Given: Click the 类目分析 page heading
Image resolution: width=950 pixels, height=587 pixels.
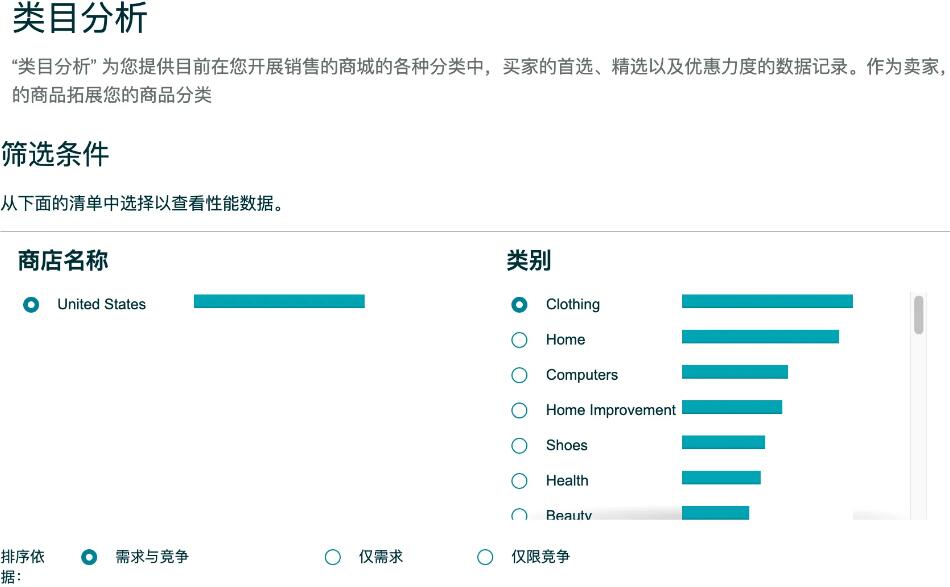Looking at the screenshot, I should click(x=79, y=17).
